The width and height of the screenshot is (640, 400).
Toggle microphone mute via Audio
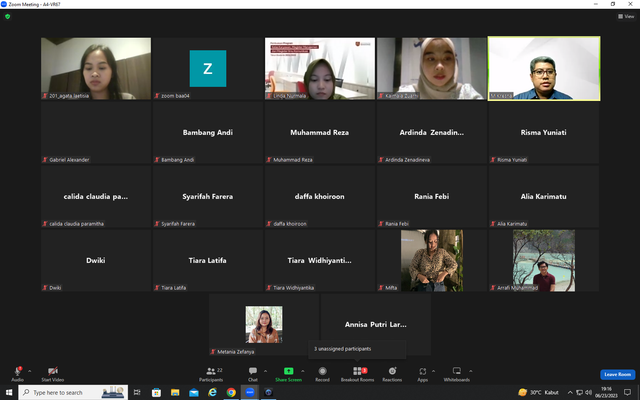click(17, 374)
